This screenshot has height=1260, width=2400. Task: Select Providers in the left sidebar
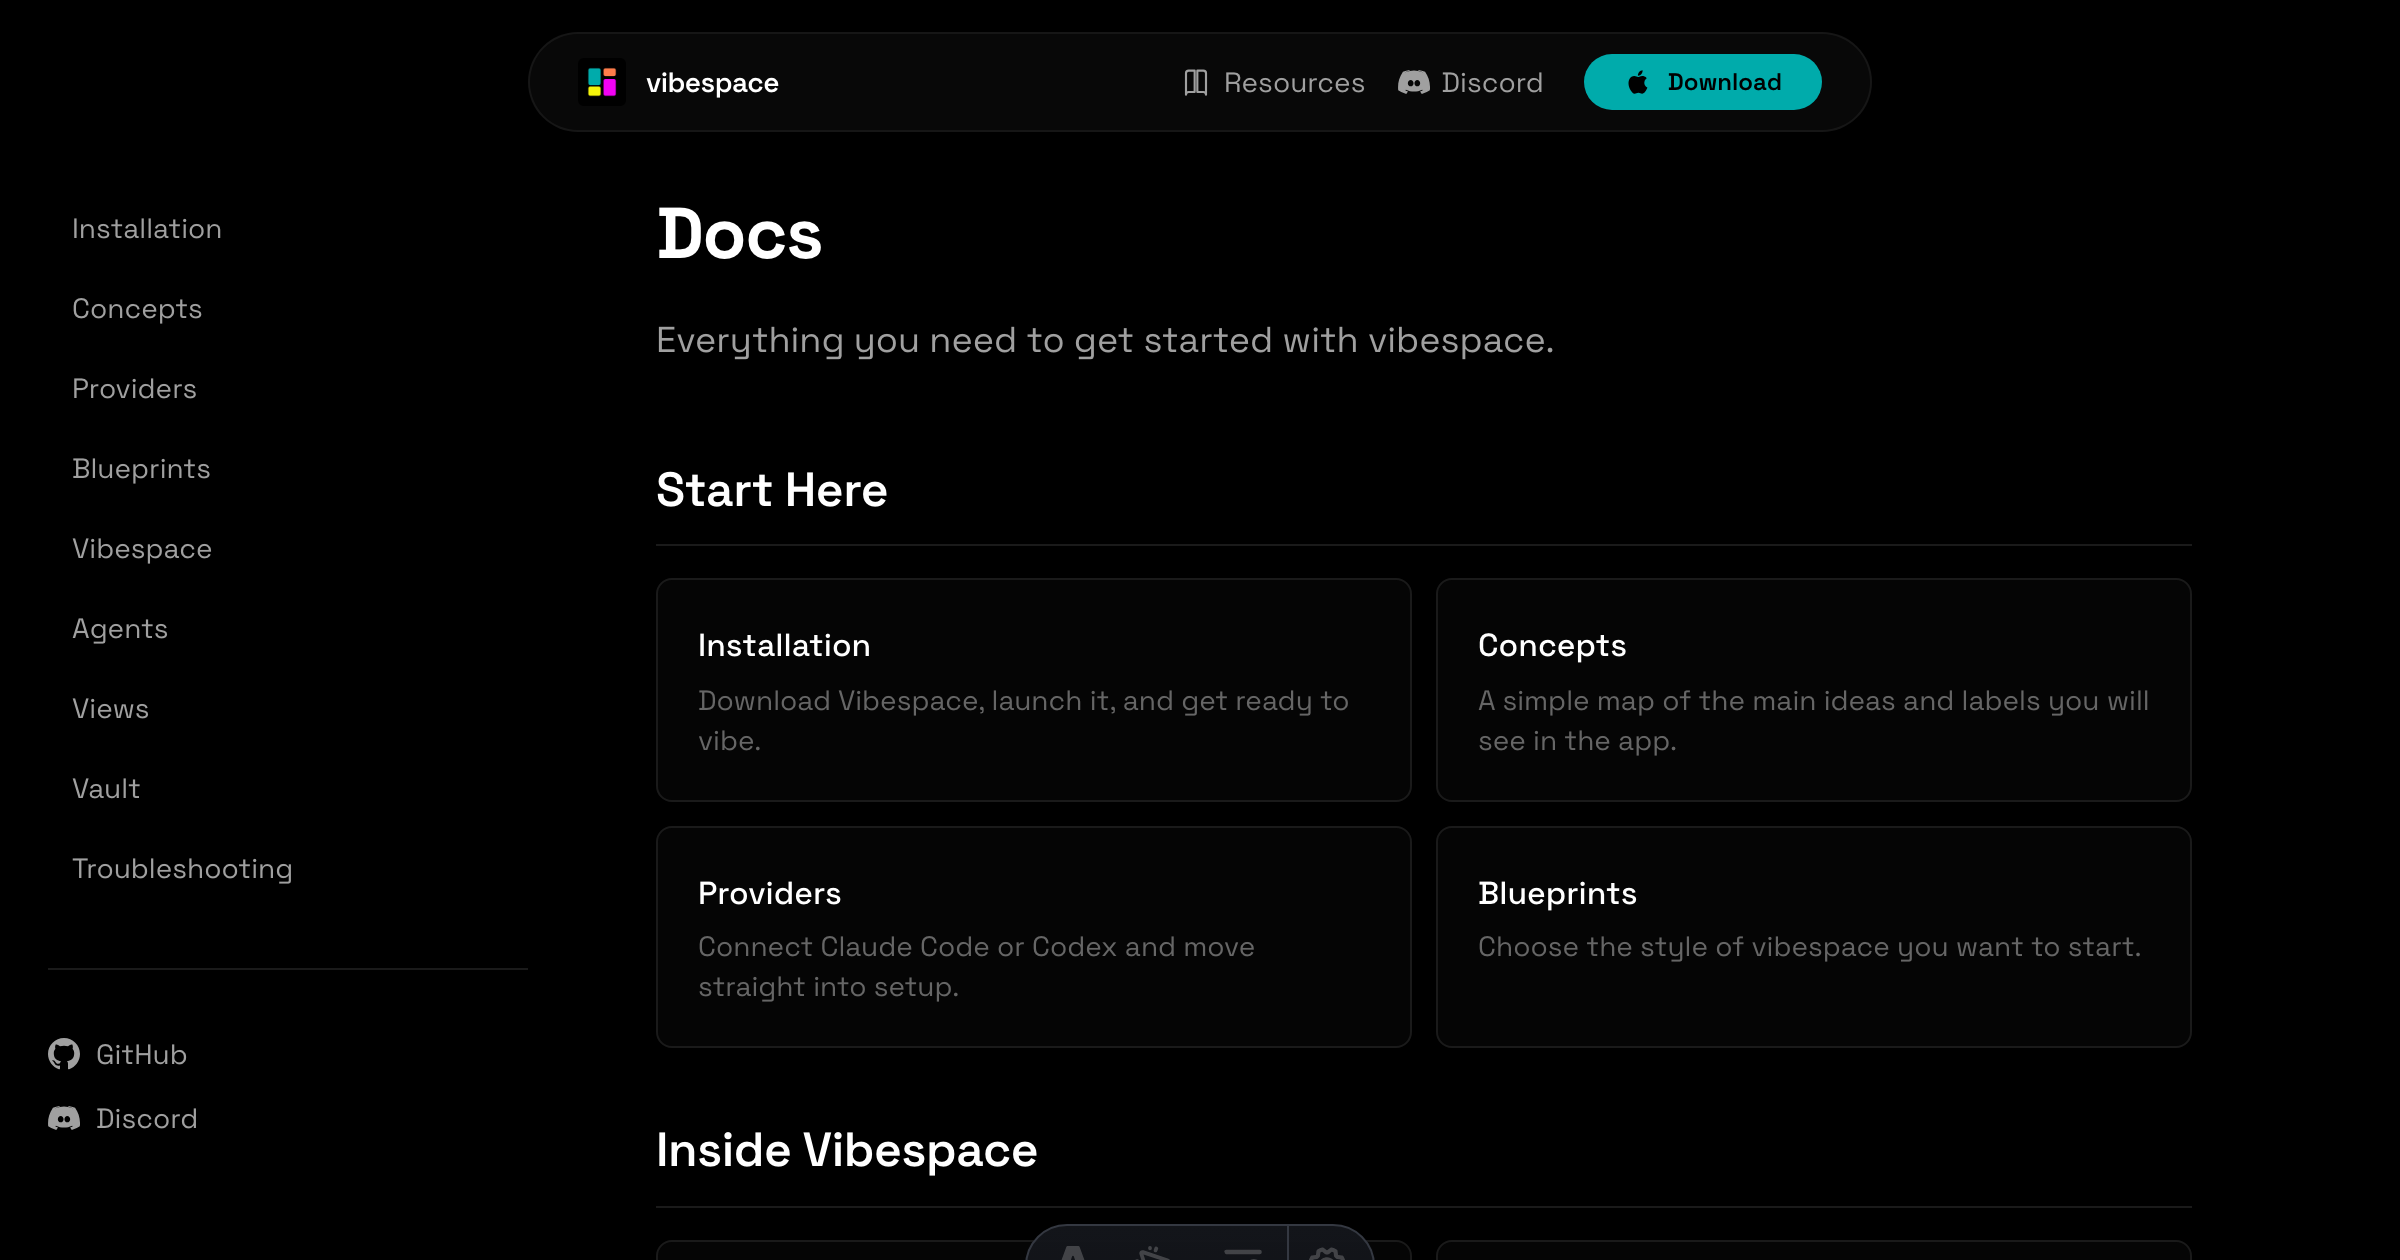tap(134, 389)
